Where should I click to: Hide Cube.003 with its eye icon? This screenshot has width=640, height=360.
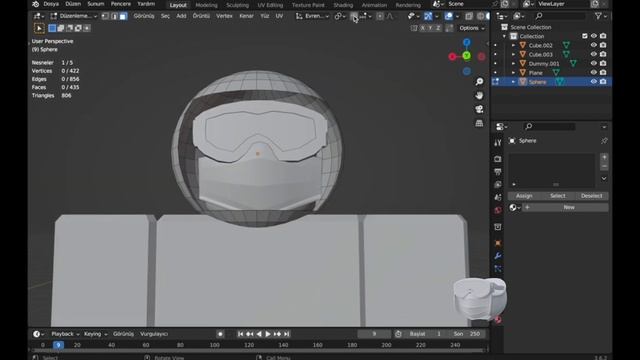click(x=594, y=54)
